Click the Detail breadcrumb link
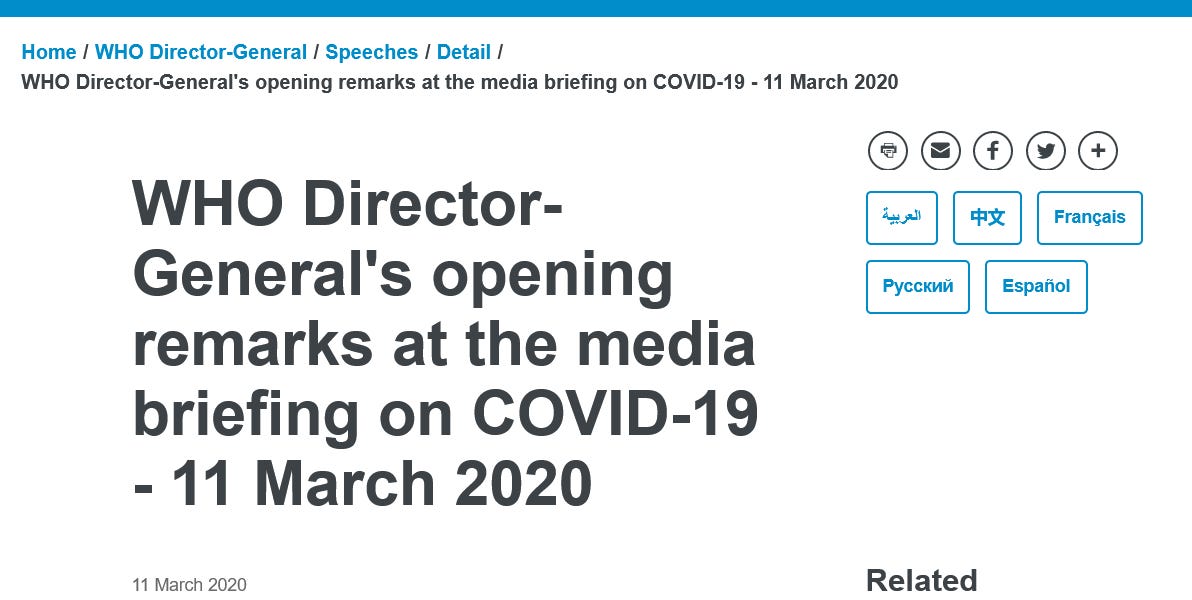This screenshot has height=600, width=1192. click(463, 52)
